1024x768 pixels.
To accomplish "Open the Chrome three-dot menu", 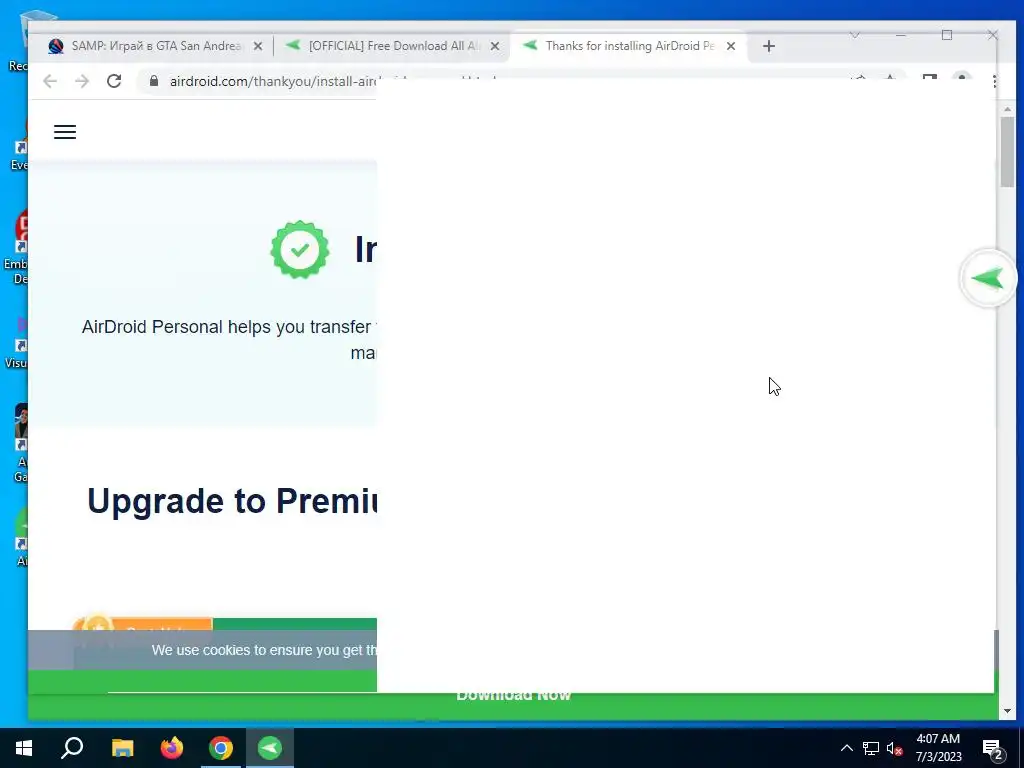I will [x=994, y=82].
